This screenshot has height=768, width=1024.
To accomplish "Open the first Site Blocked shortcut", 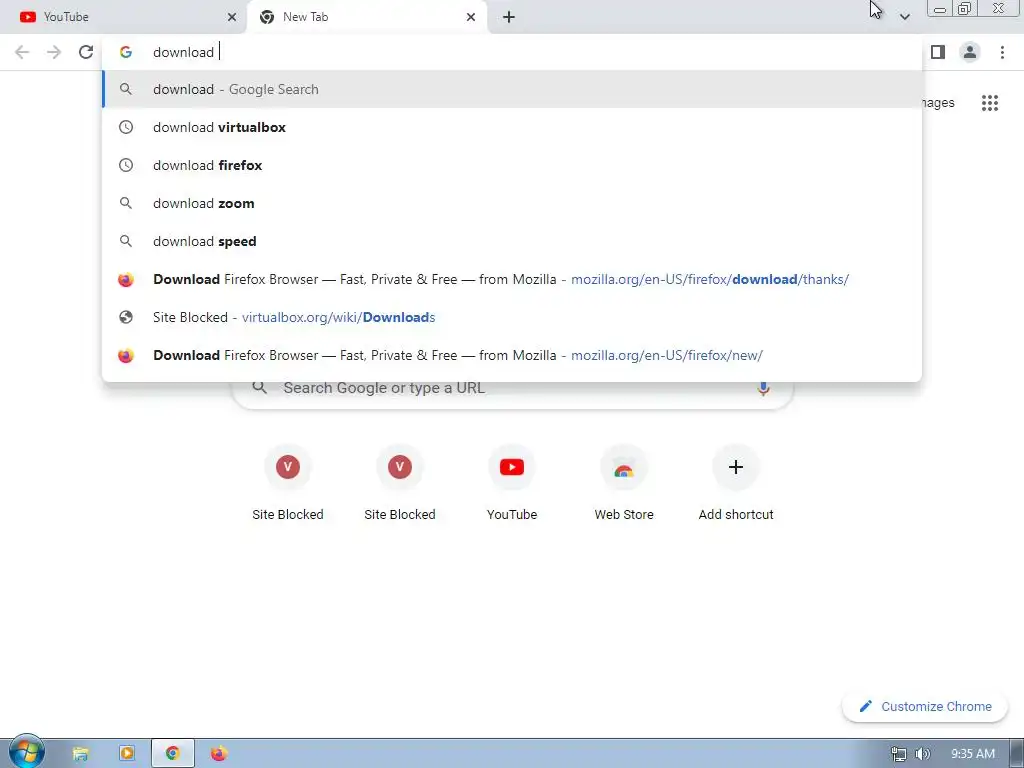I will tap(288, 482).
